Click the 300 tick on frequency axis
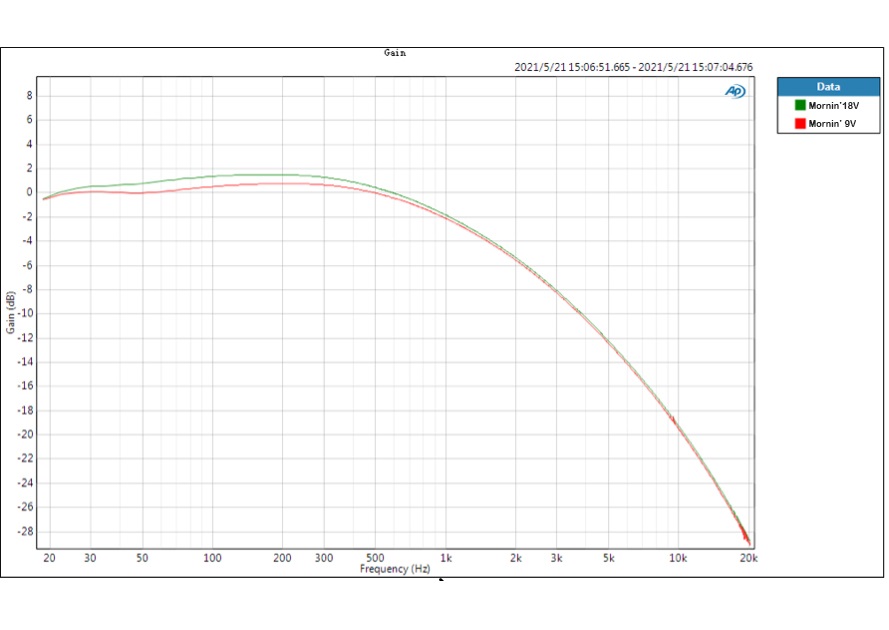Screen dimensions: 889x630 tap(324, 558)
